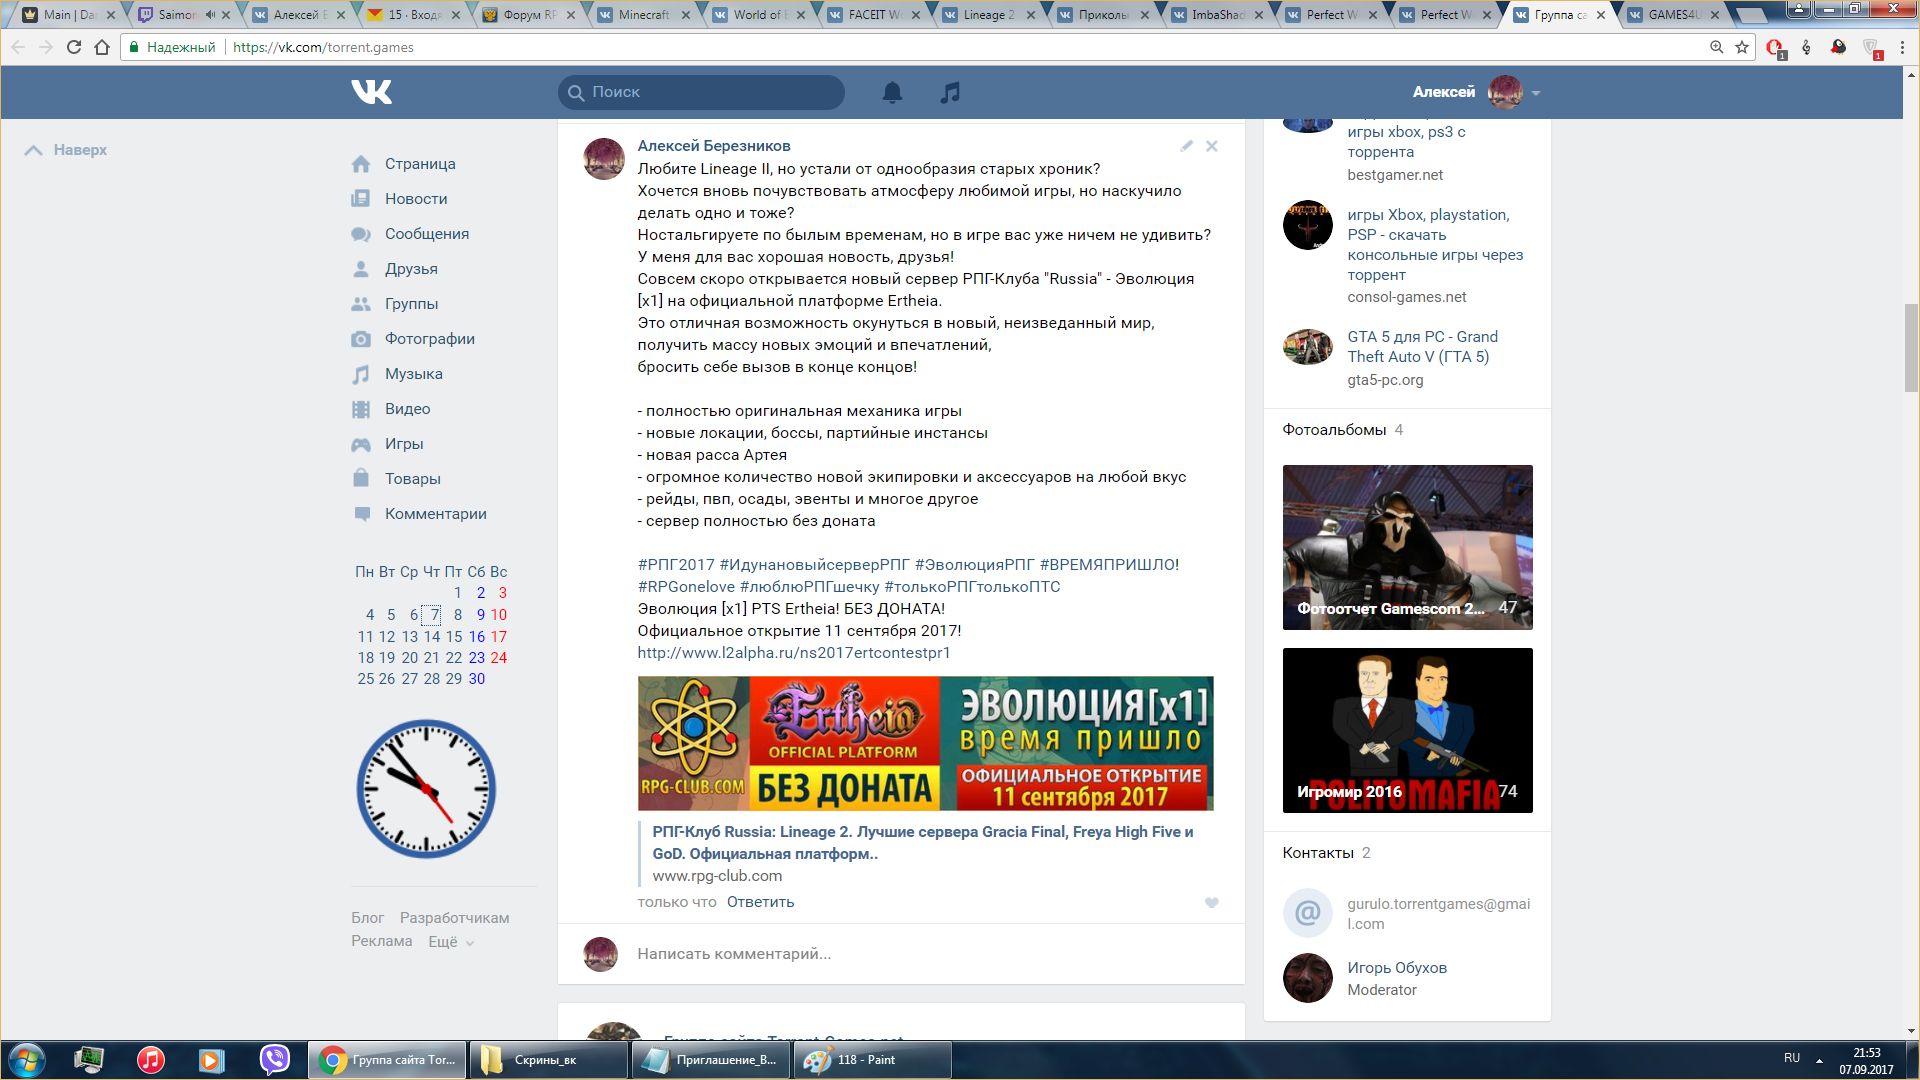Click the browser address bar URL

pyautogui.click(x=323, y=47)
